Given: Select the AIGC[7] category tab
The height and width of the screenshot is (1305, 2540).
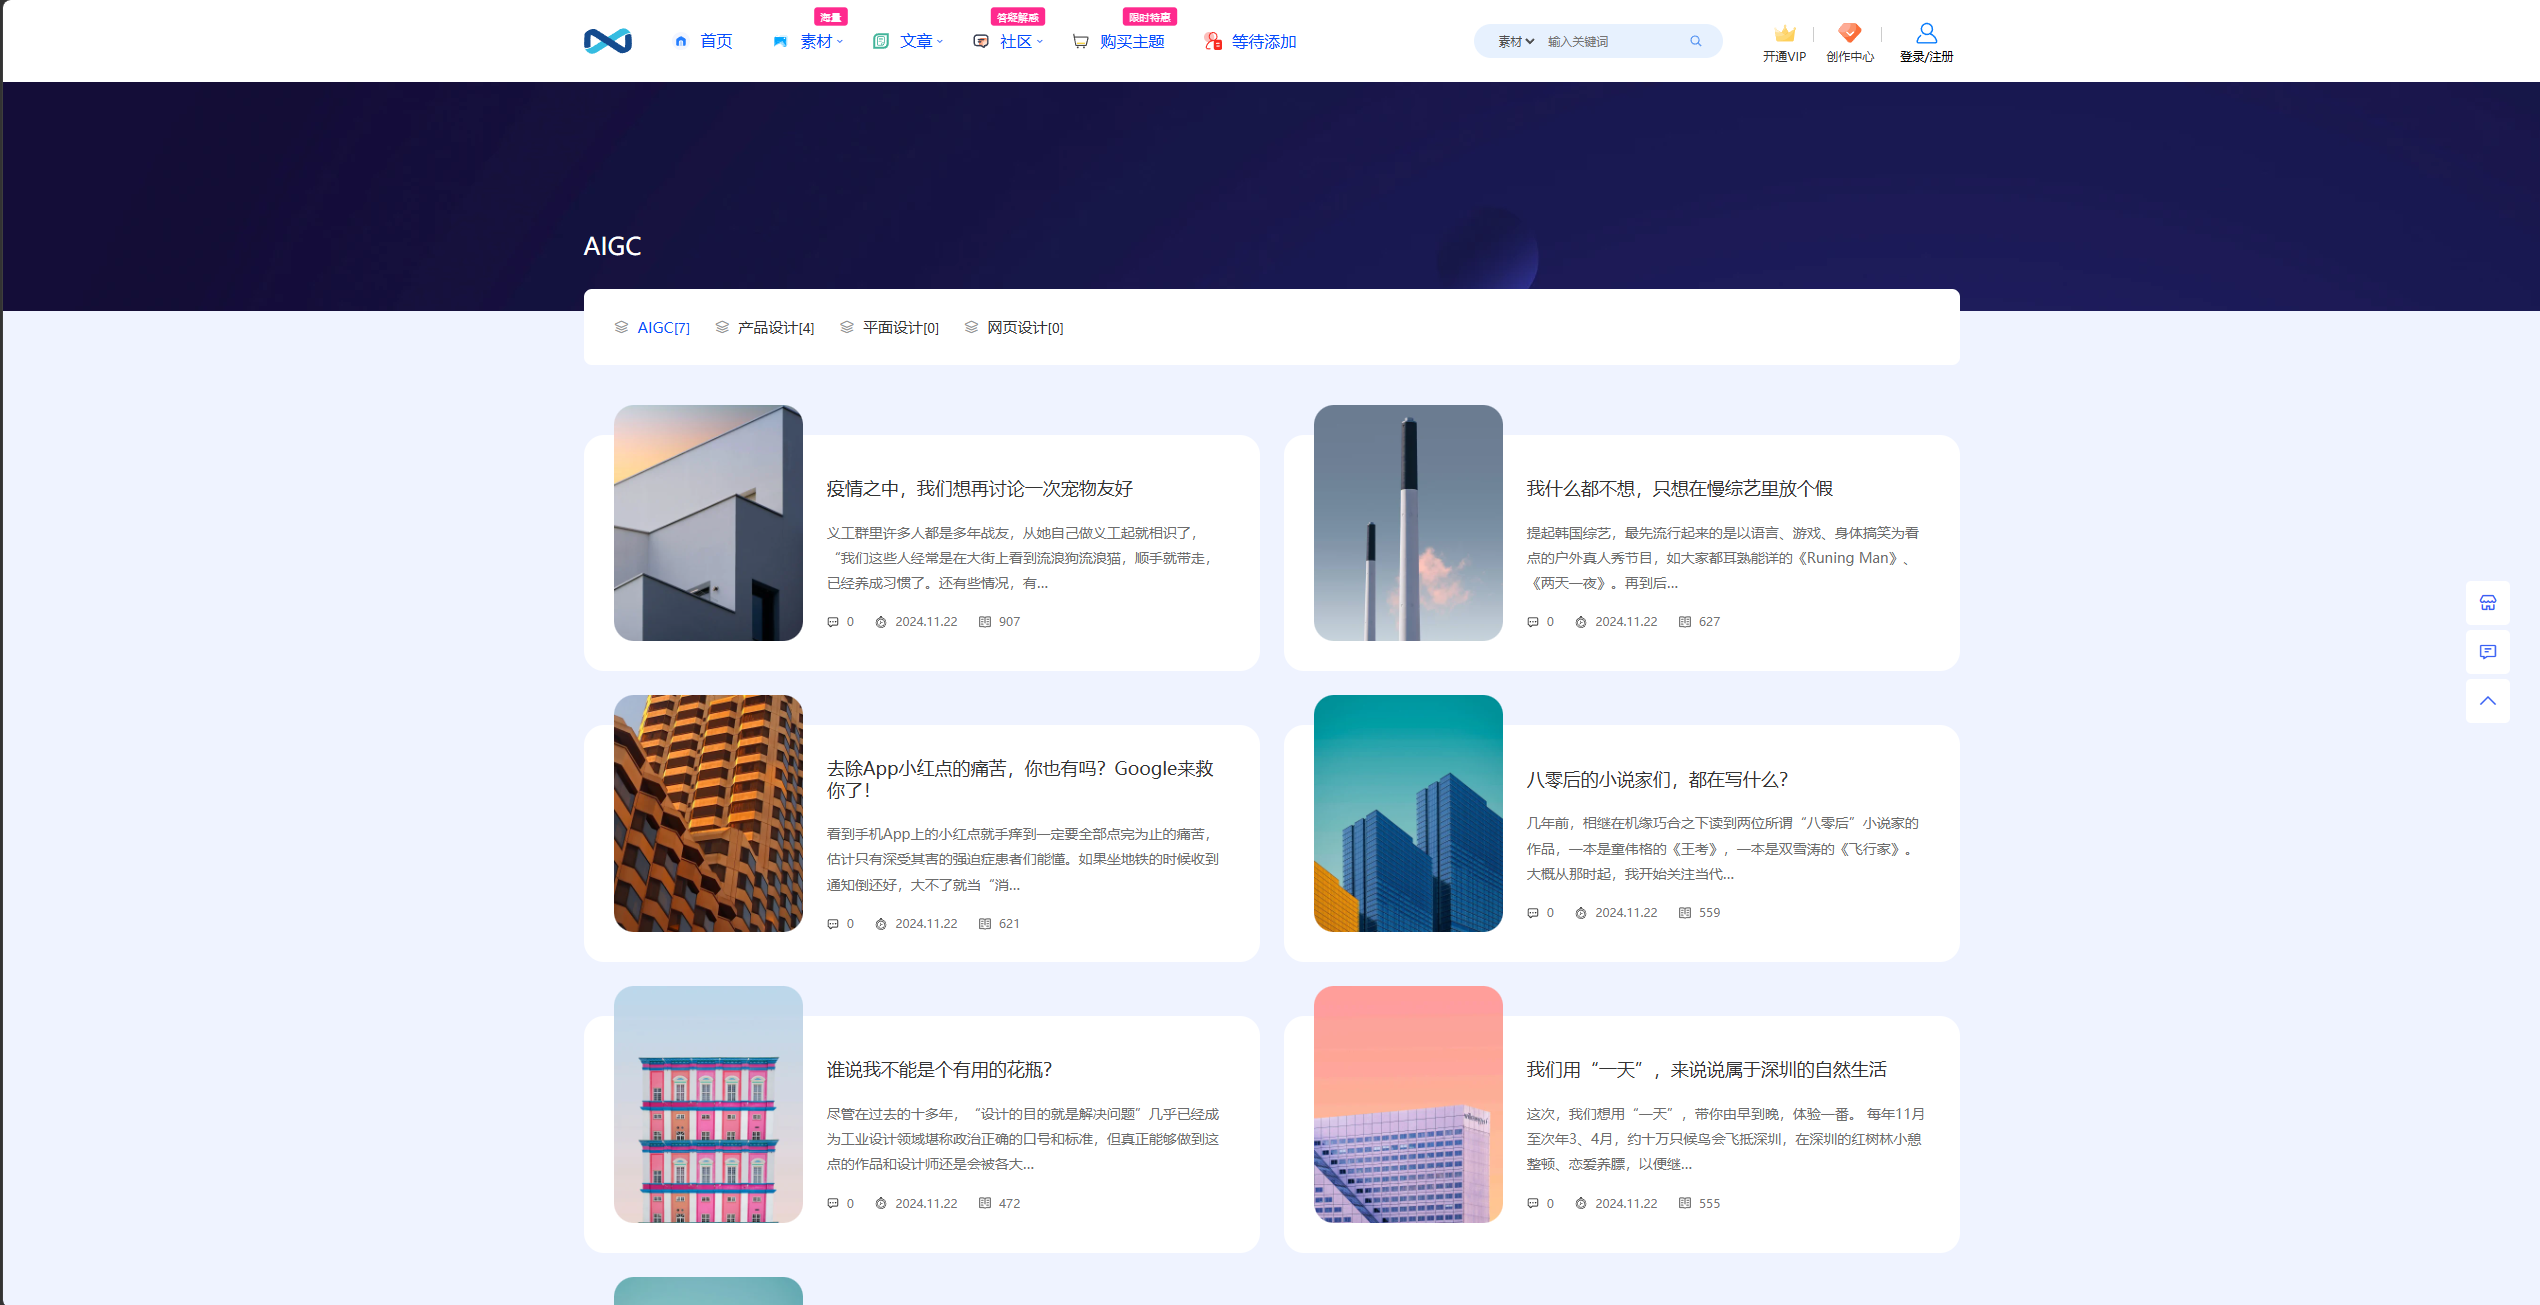Looking at the screenshot, I should pos(652,328).
